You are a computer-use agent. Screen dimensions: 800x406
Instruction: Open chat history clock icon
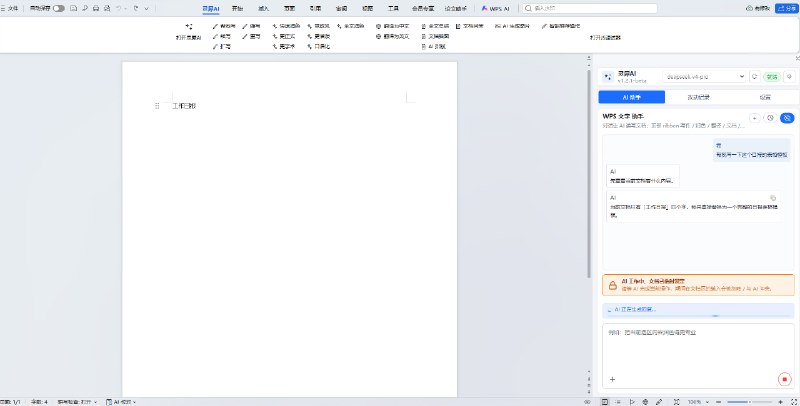tap(770, 118)
